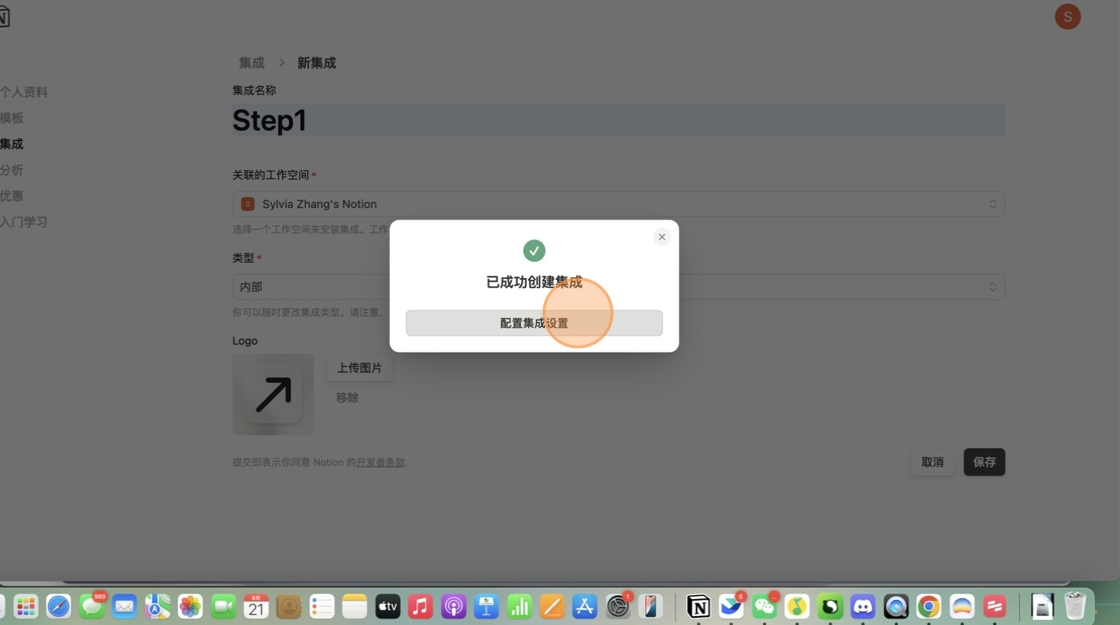Open the 开发者条款 link

[x=381, y=462]
